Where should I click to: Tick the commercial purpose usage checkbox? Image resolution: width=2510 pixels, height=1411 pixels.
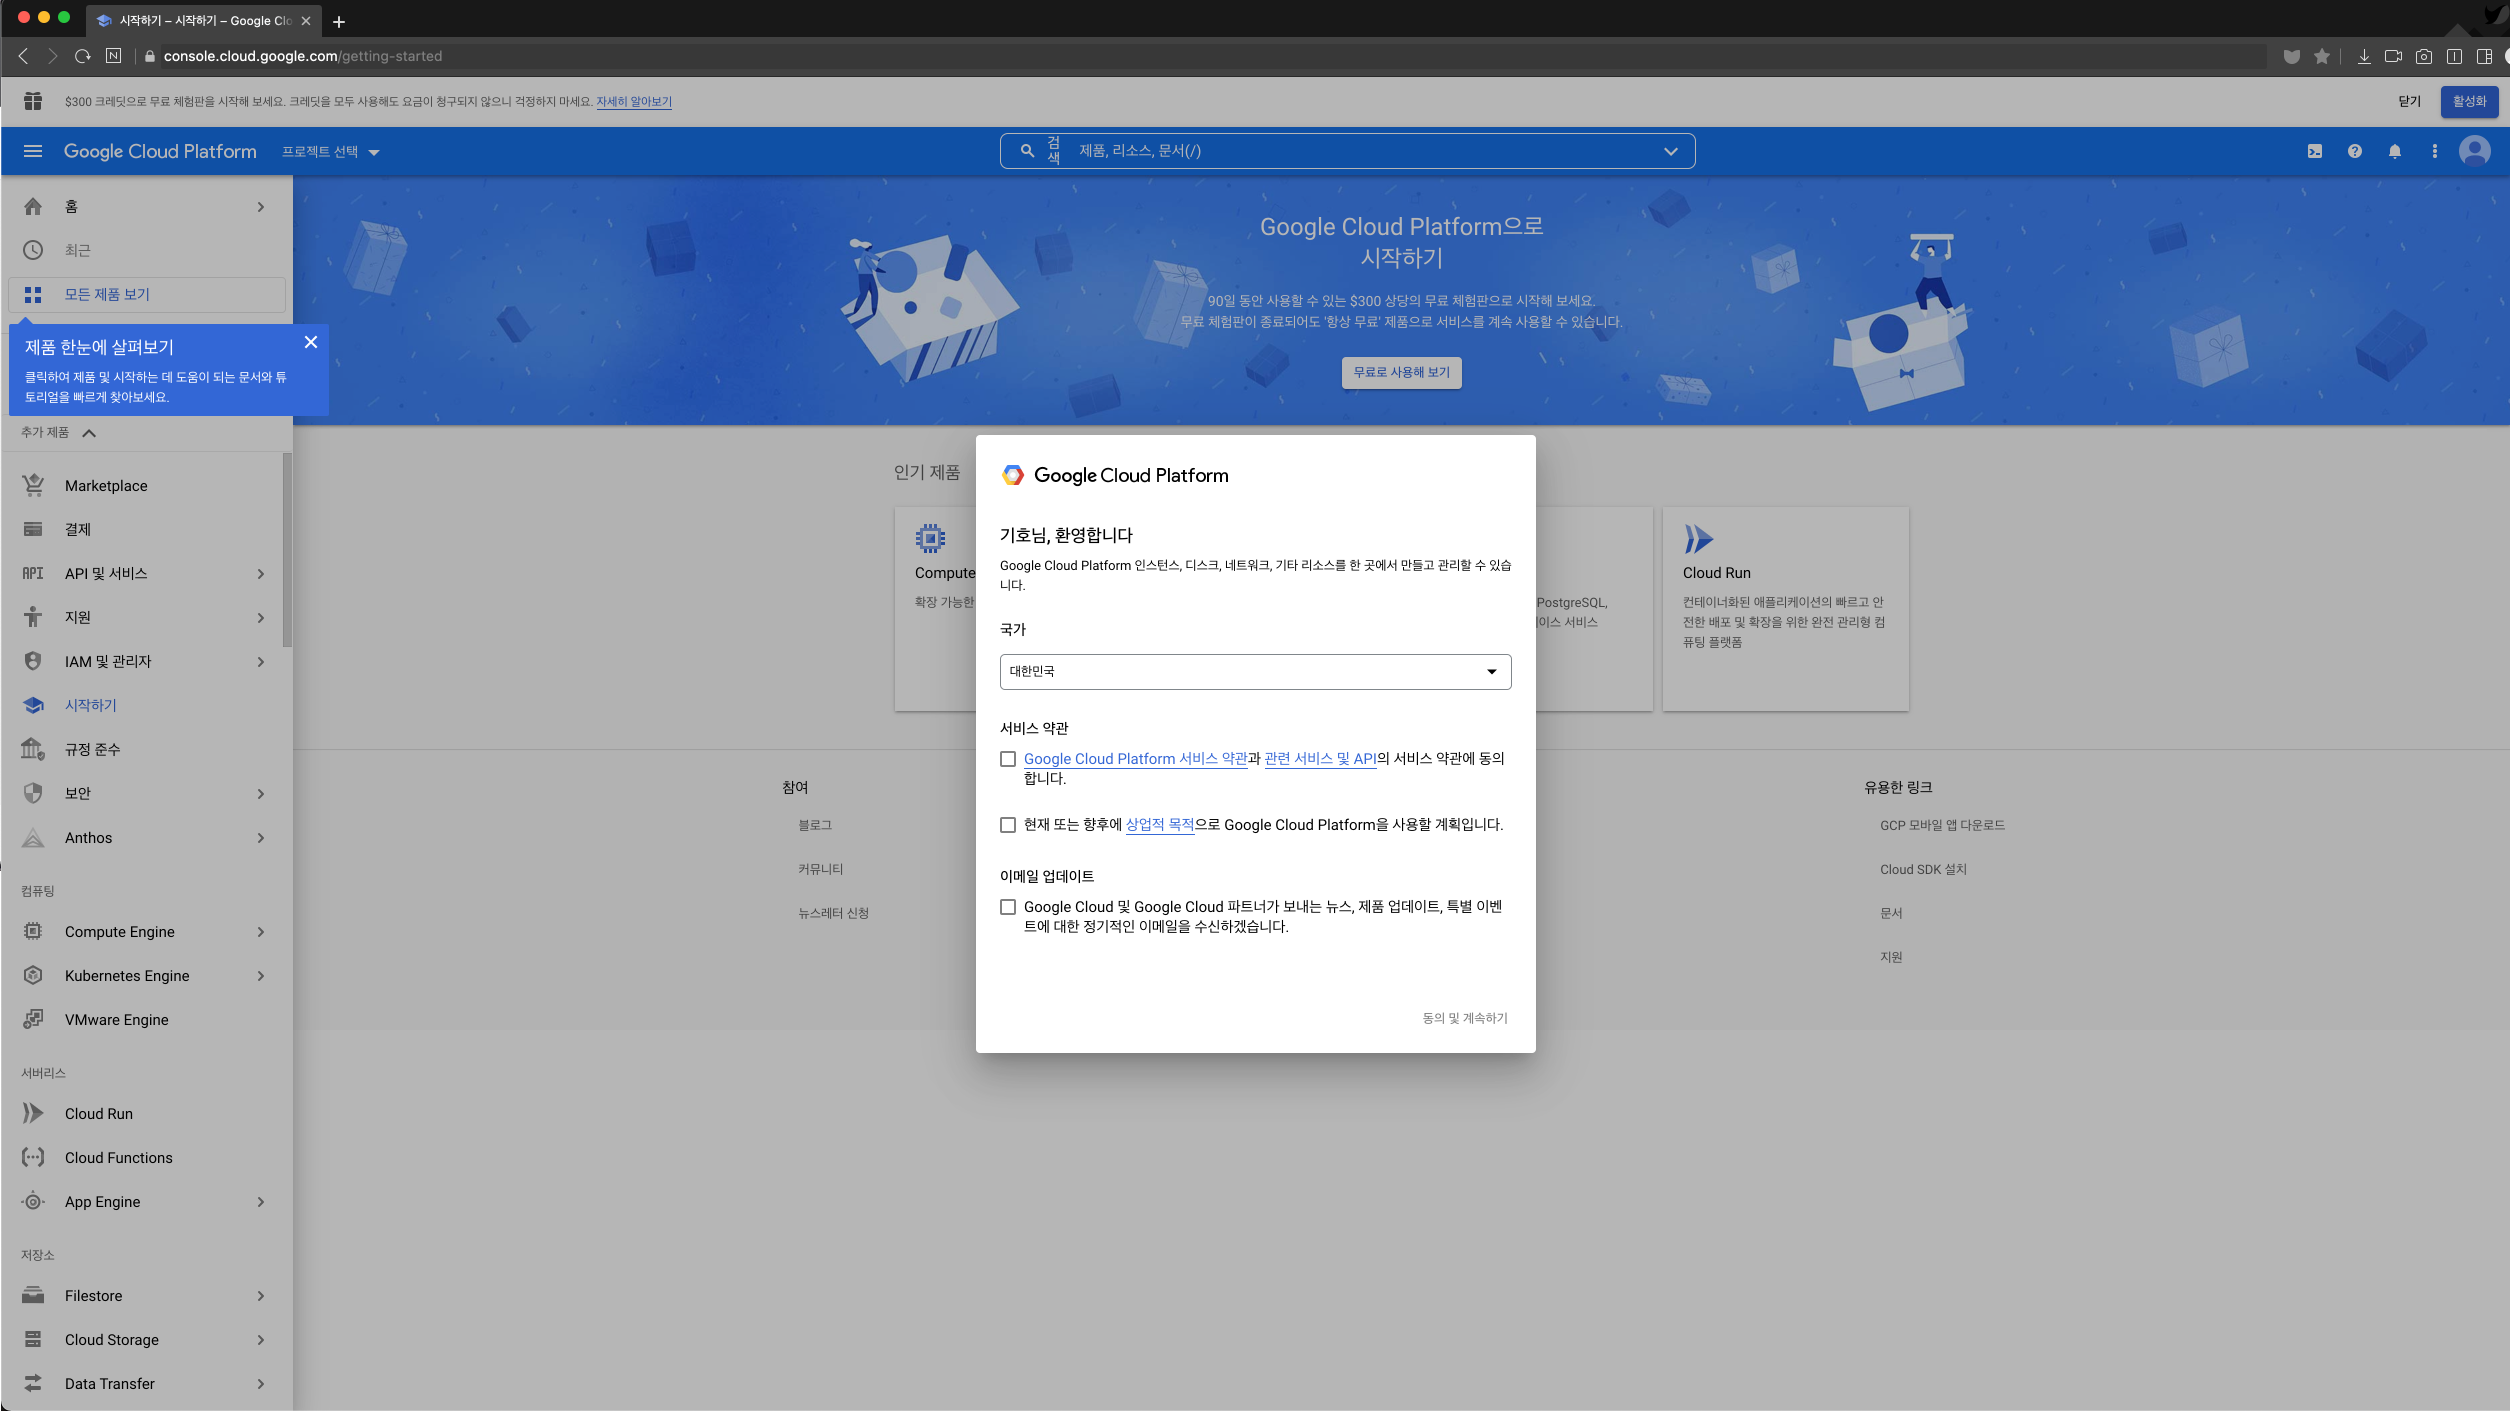[x=1008, y=825]
